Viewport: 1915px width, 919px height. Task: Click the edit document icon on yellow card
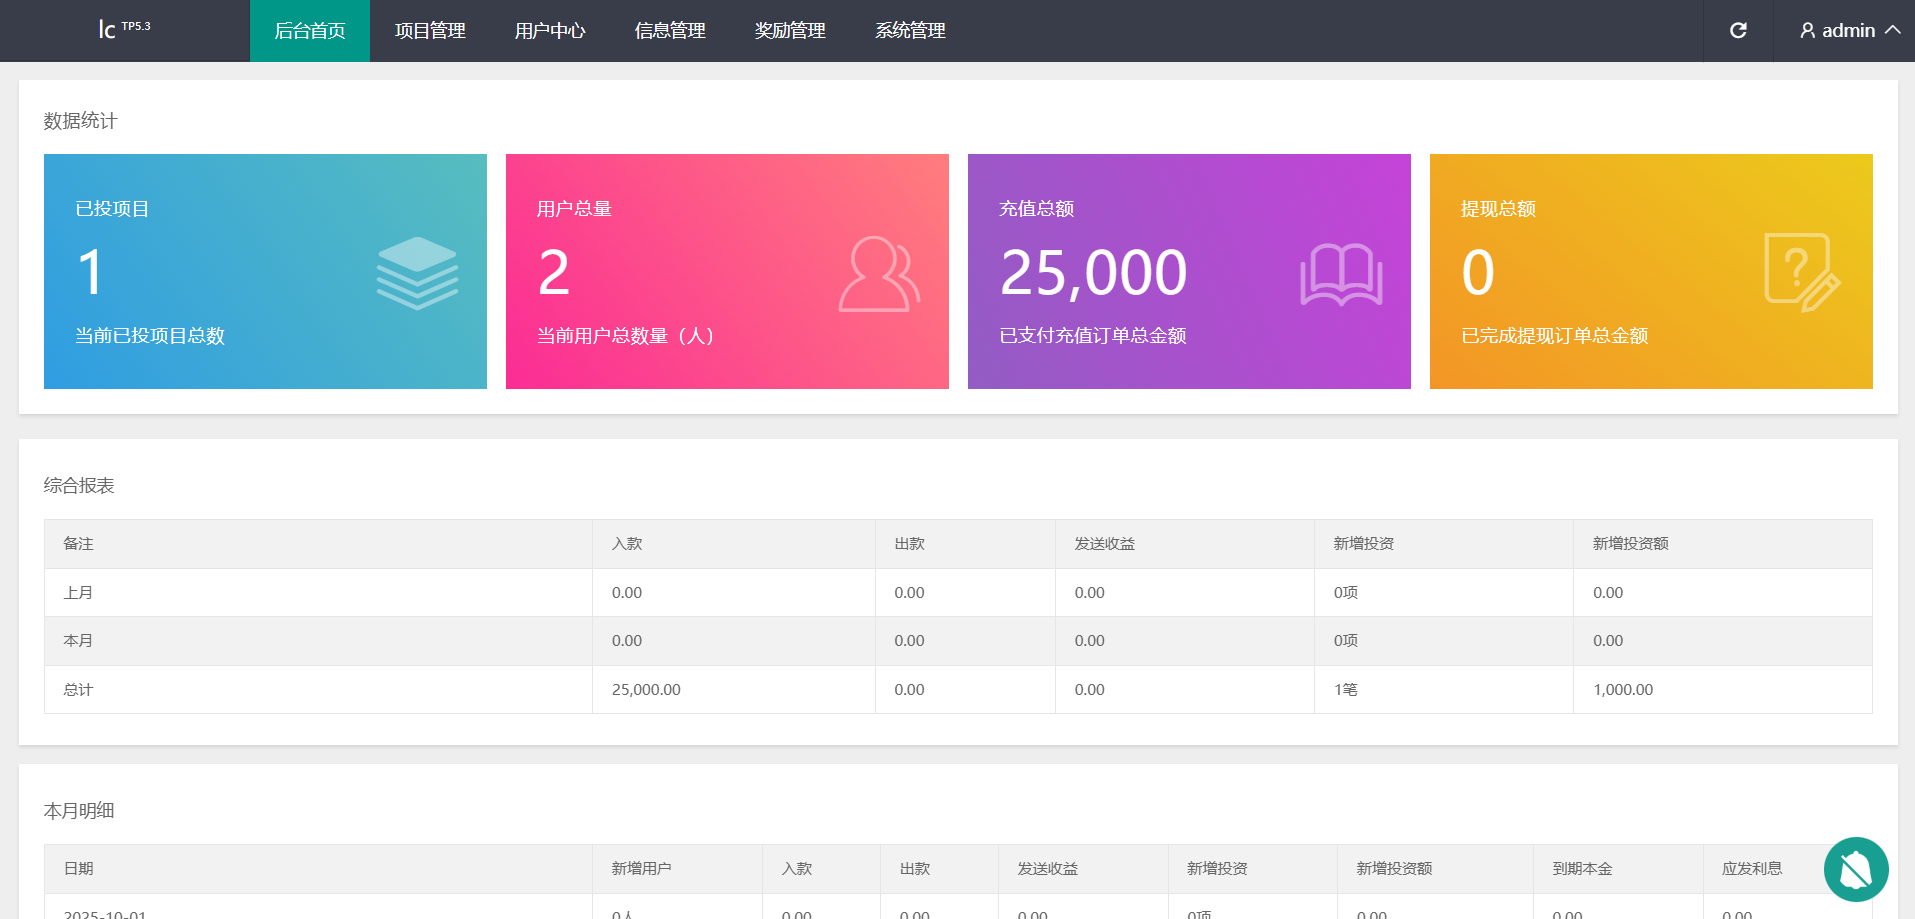point(1801,273)
